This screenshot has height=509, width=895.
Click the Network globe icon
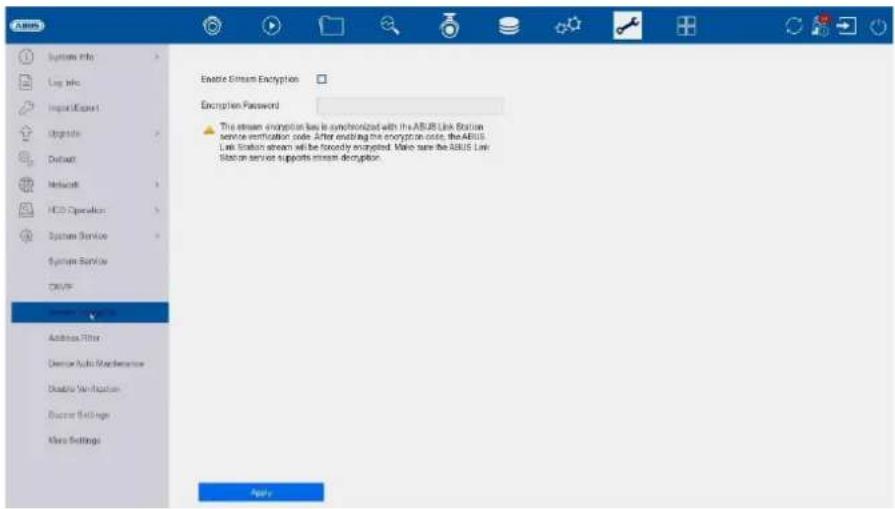tap(26, 184)
